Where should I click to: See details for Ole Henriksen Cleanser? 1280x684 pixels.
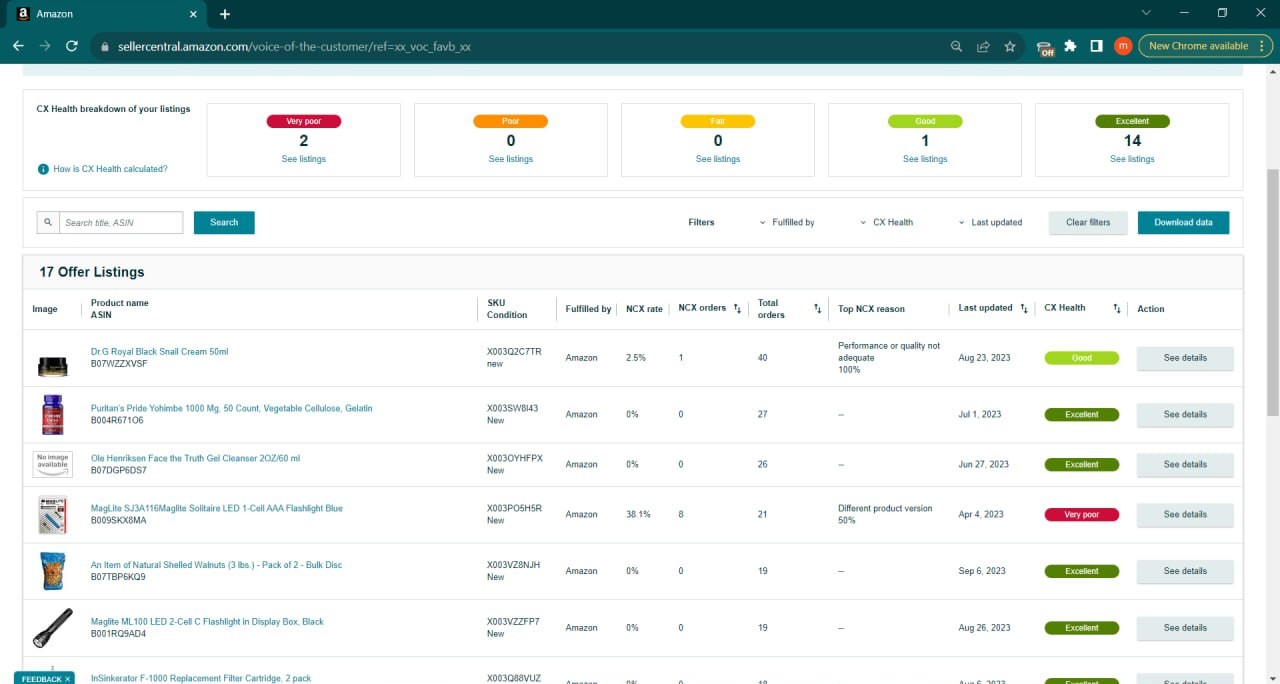click(1185, 464)
